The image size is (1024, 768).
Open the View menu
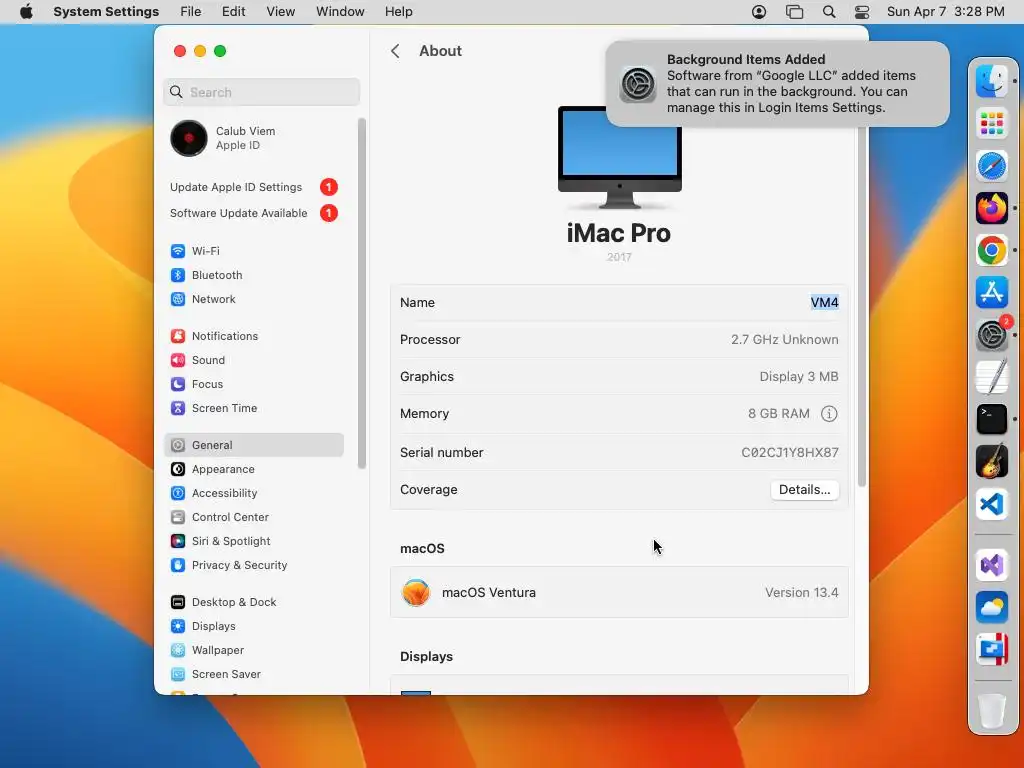coord(280,12)
